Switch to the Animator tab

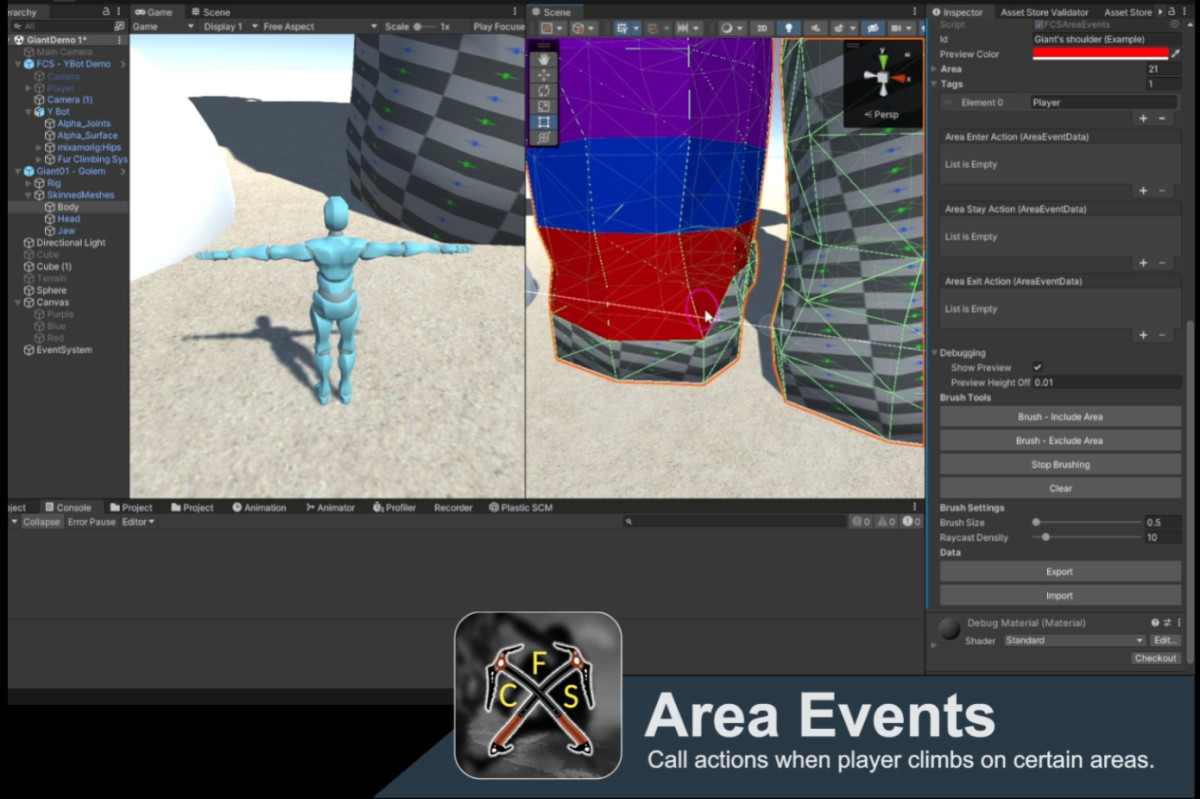point(330,507)
